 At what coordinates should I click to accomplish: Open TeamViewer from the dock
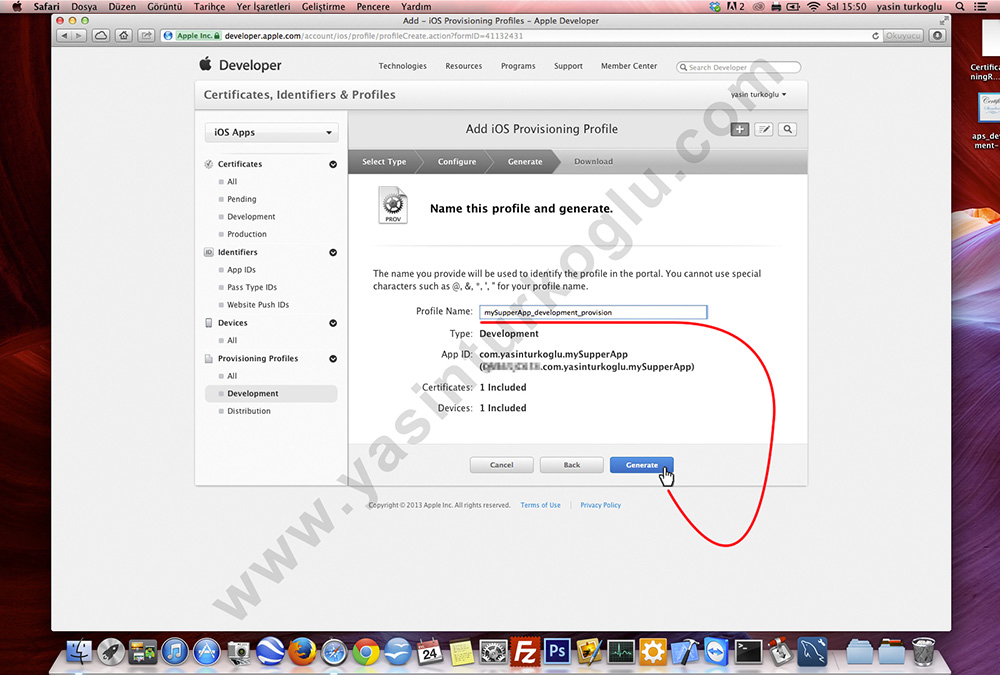point(716,652)
